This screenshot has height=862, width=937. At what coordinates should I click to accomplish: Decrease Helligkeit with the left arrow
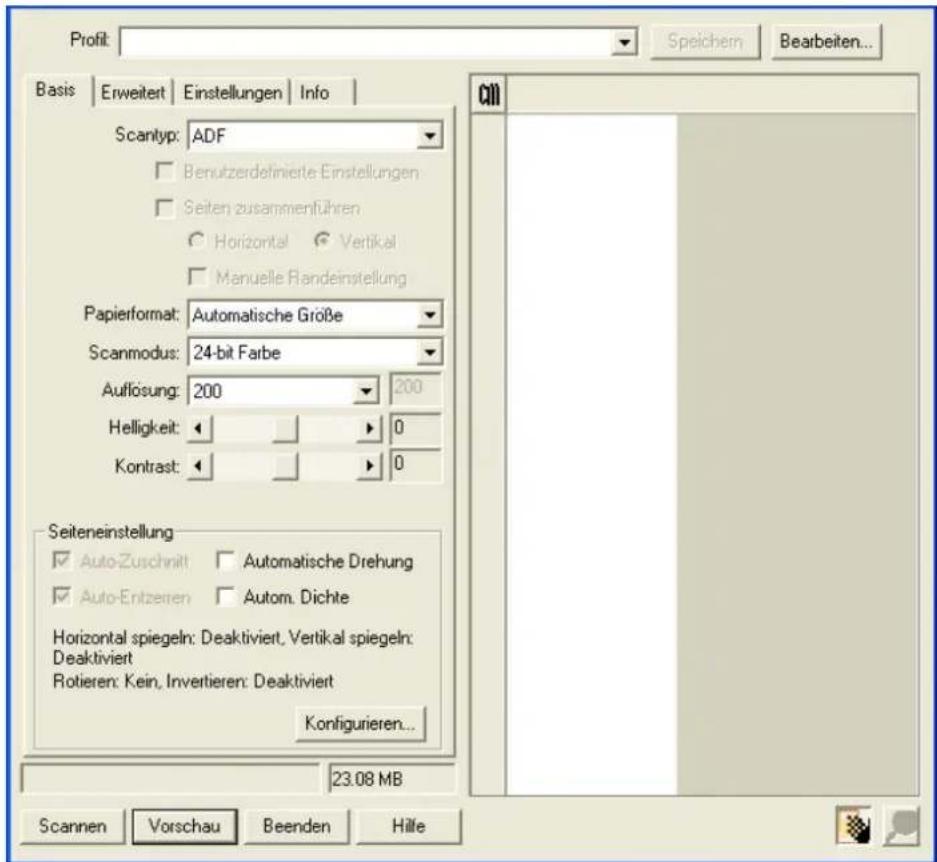200,429
